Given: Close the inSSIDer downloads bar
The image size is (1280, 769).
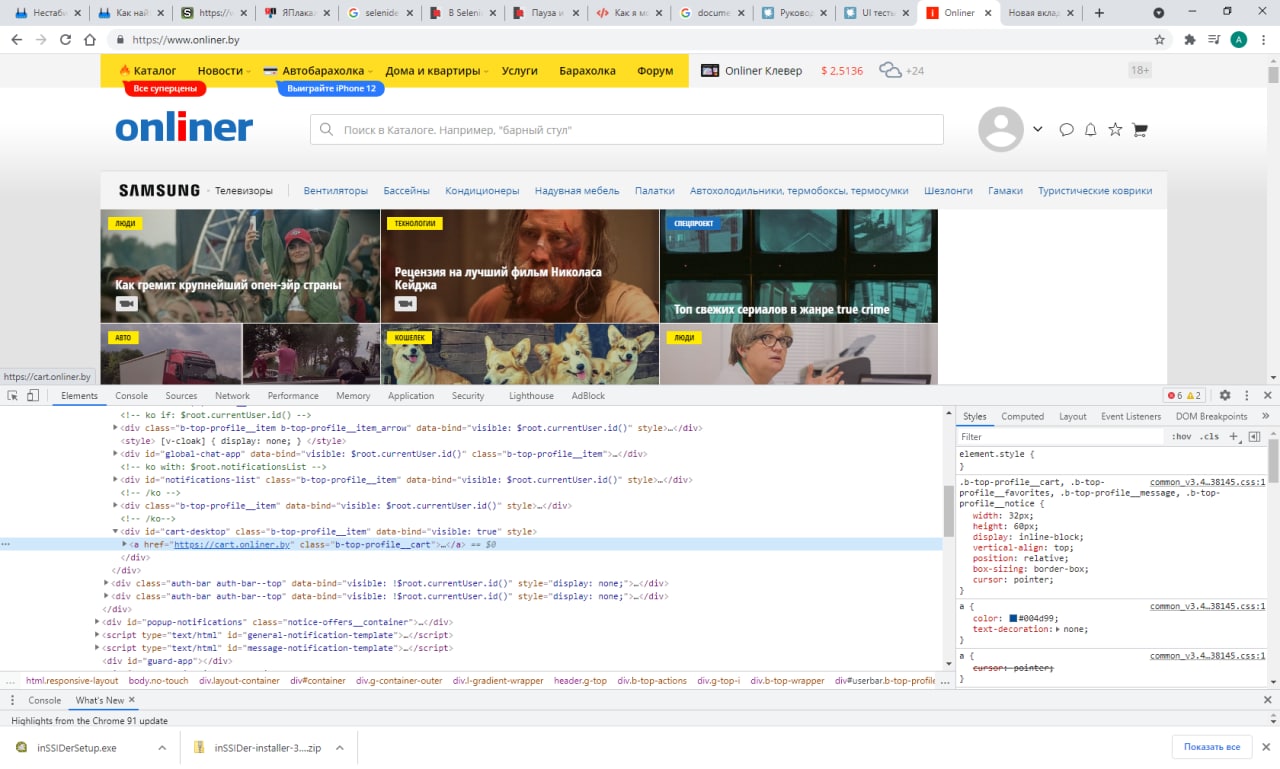Looking at the screenshot, I should 1268,747.
